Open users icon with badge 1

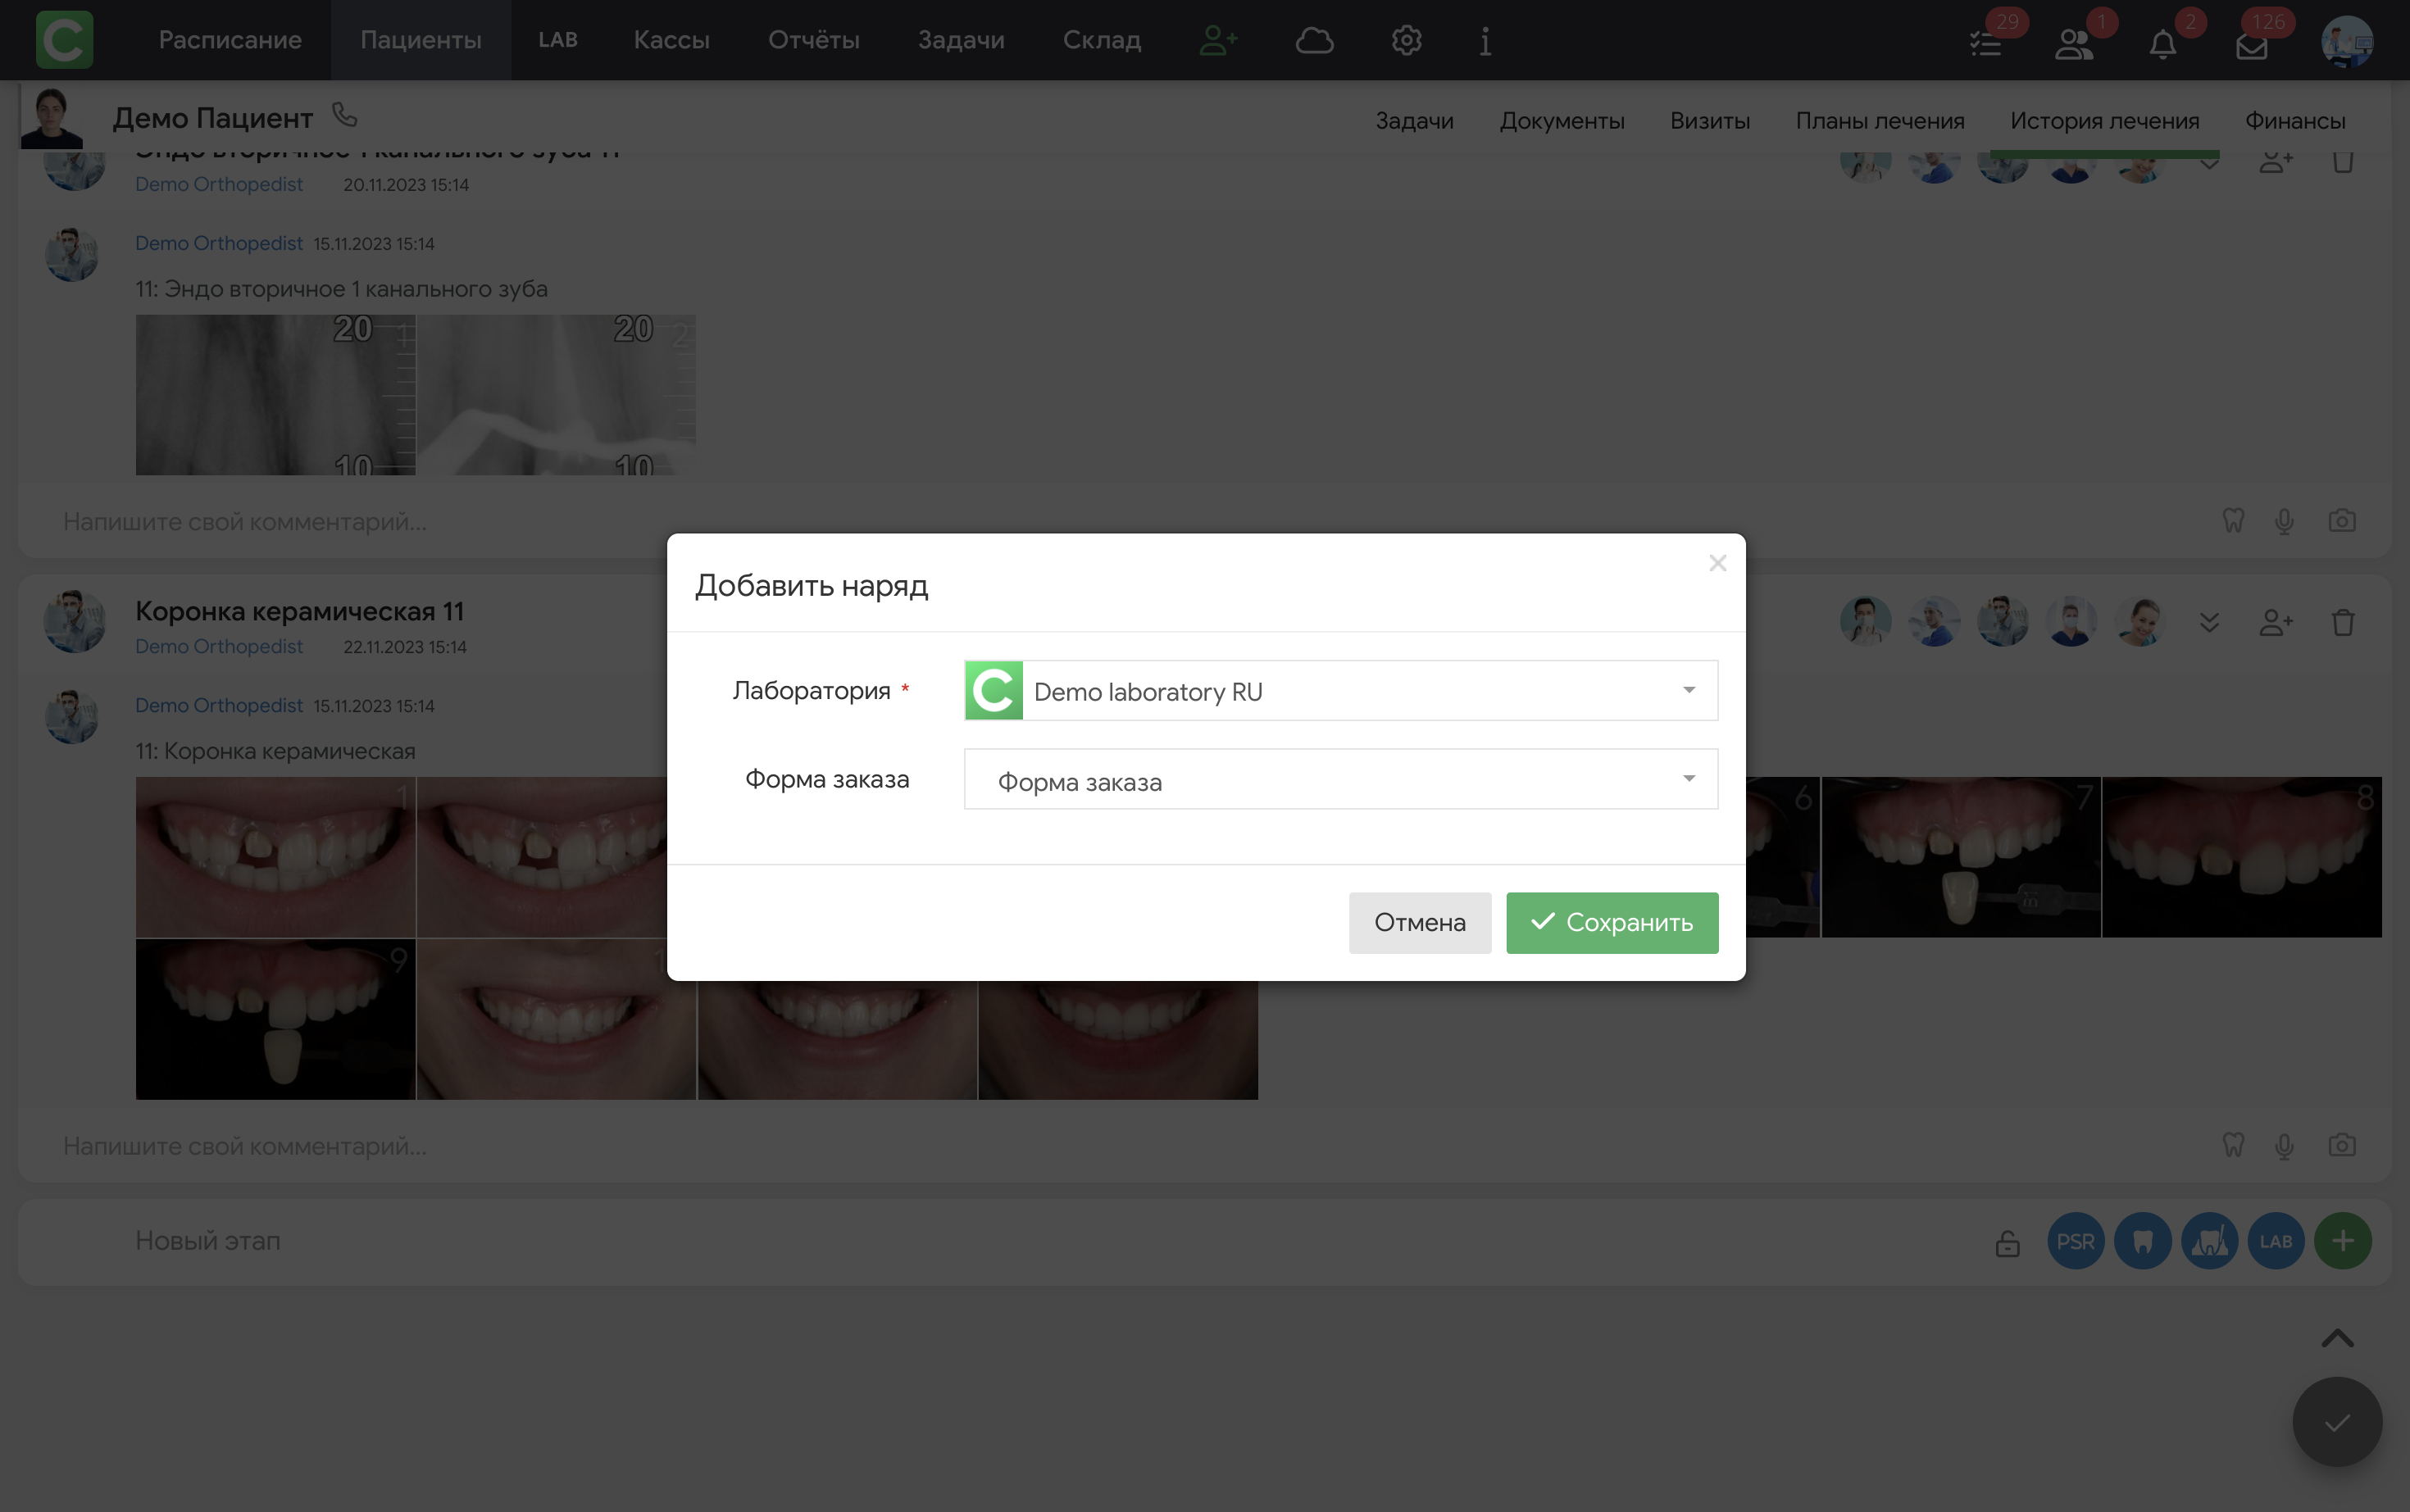tap(2074, 44)
